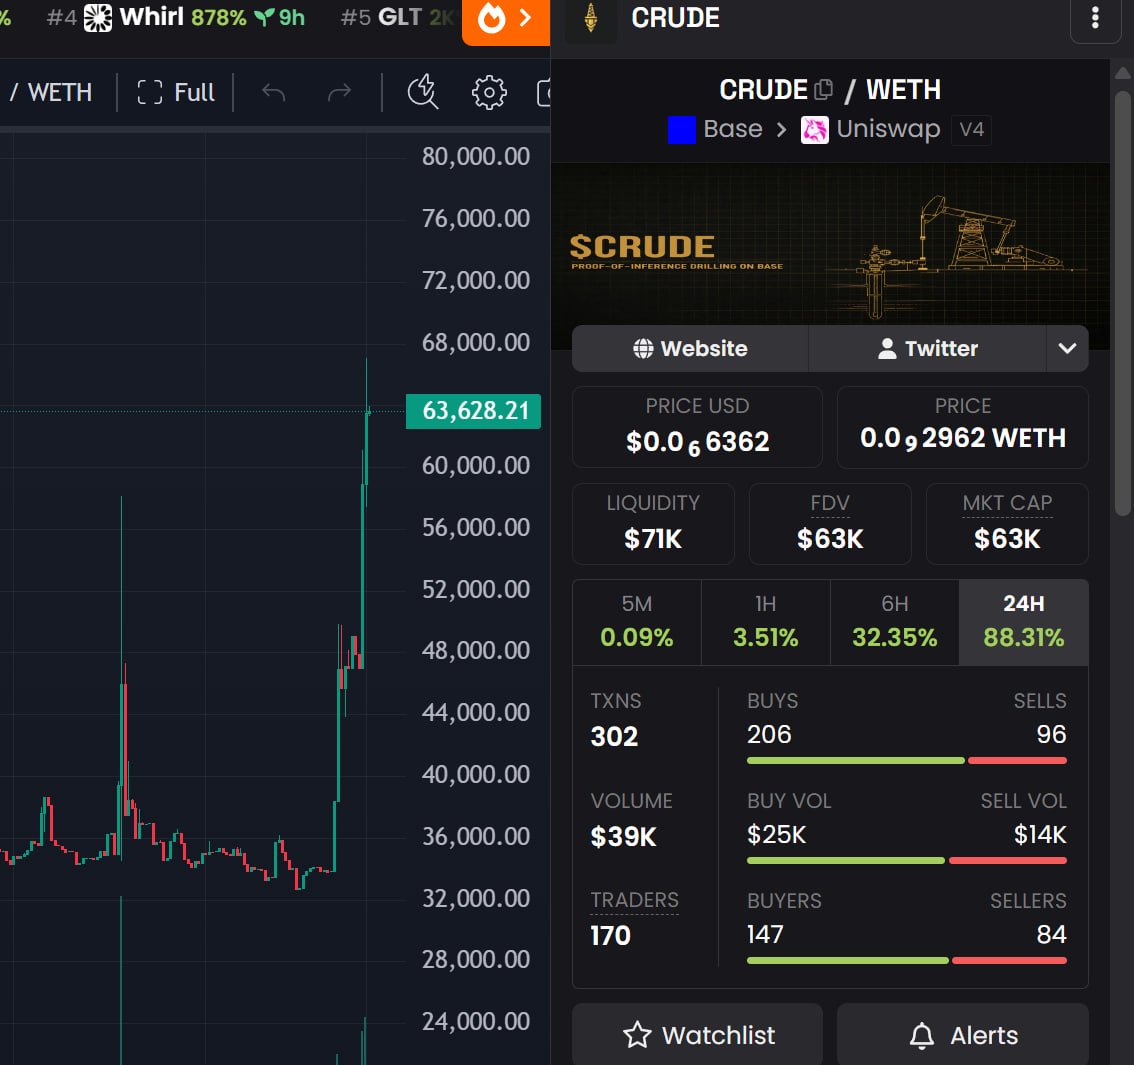Viewport: 1134px width, 1065px height.
Task: Click the buy vol versus sell vol bar
Action: coord(906,860)
